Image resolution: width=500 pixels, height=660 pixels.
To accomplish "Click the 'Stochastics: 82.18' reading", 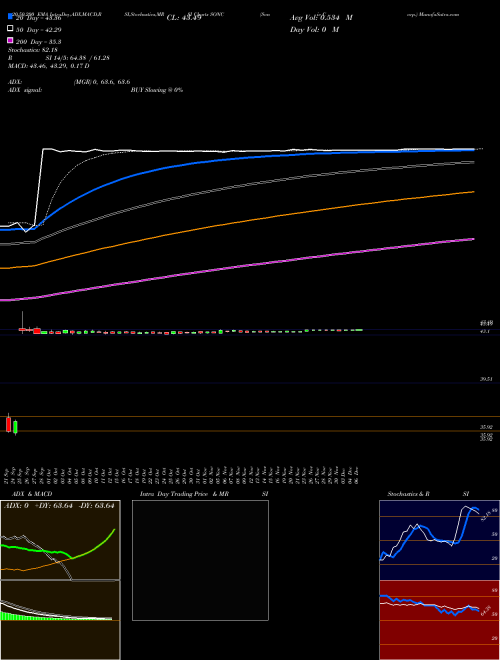I will (x=31, y=50).
